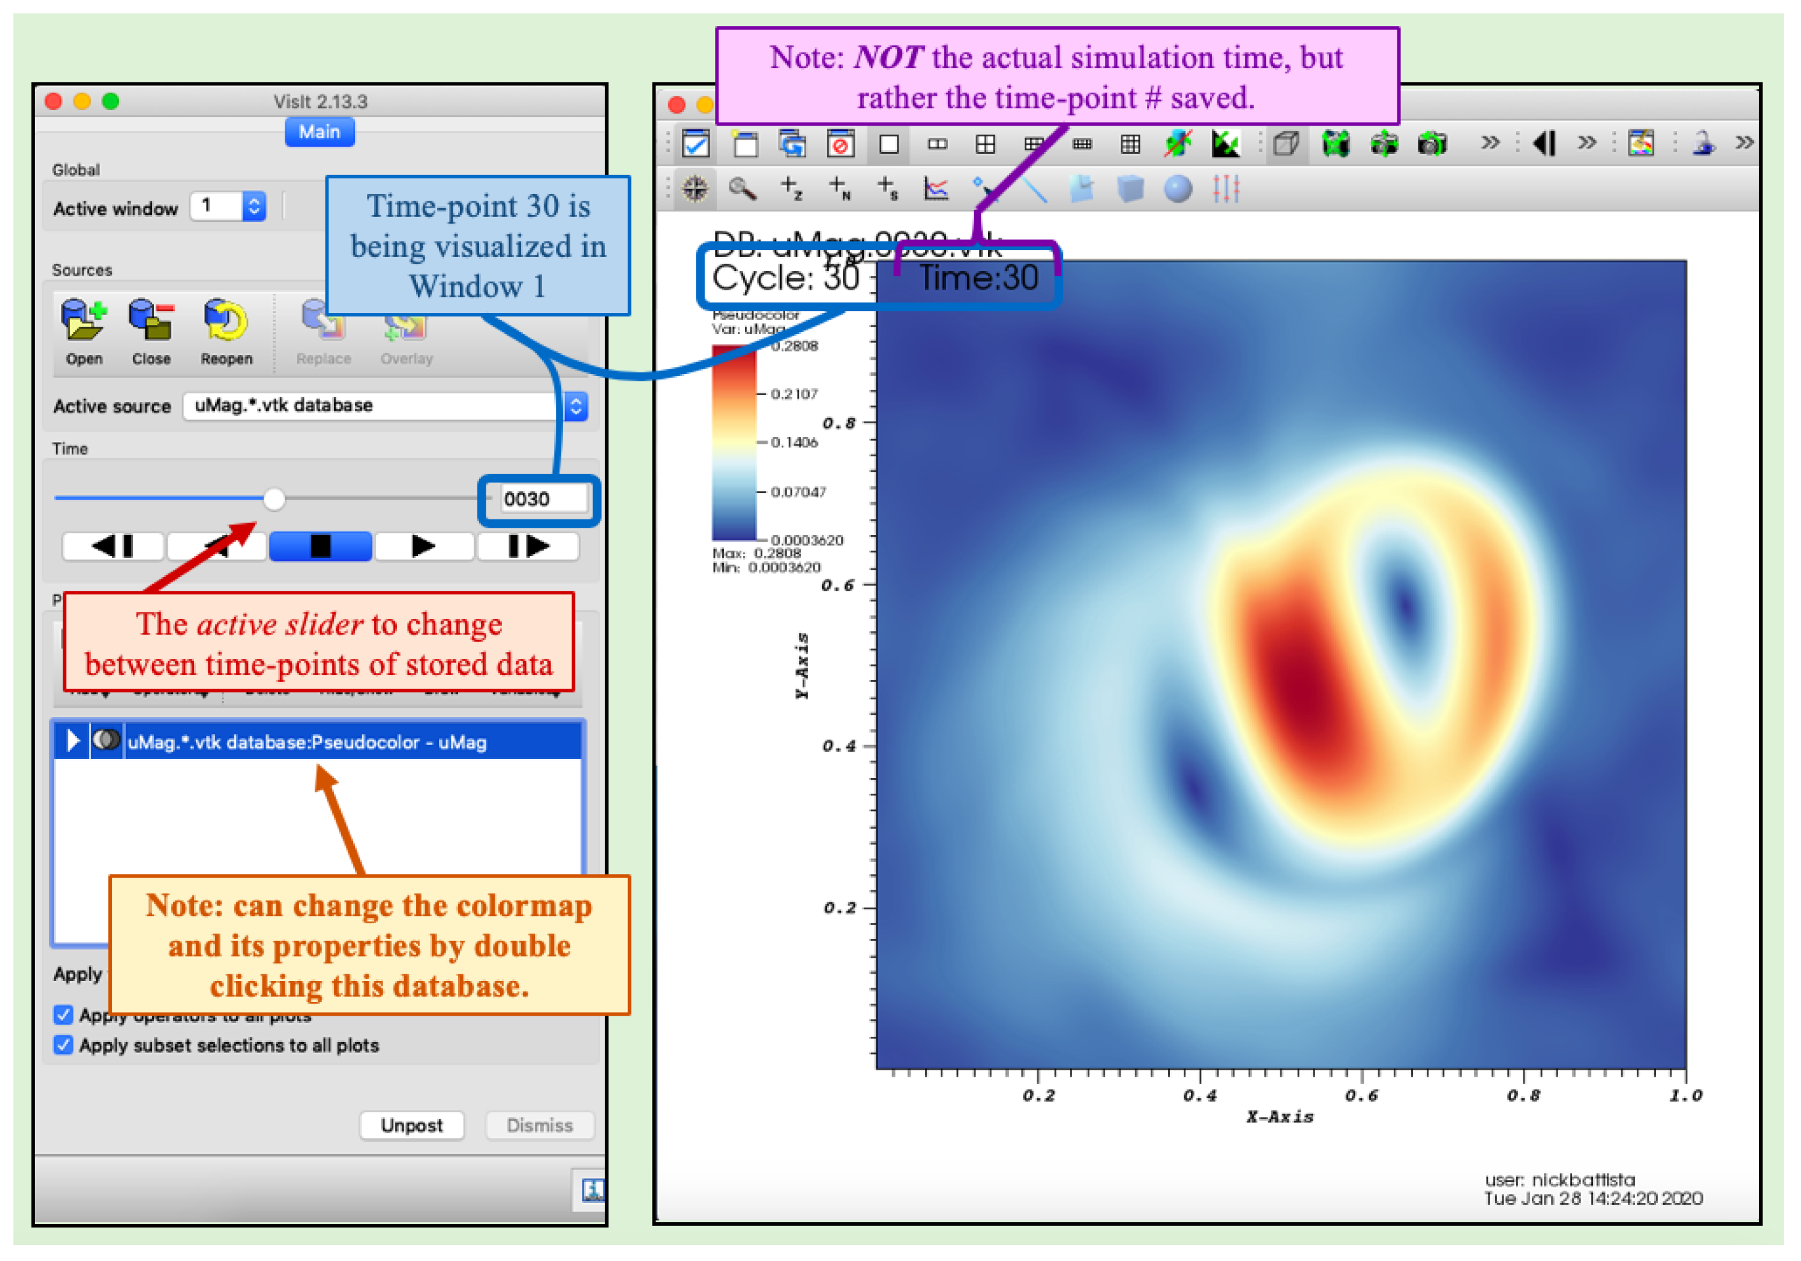This screenshot has height=1261, width=1801.
Task: Switch to the 3x3 window layout
Action: coord(1130,144)
